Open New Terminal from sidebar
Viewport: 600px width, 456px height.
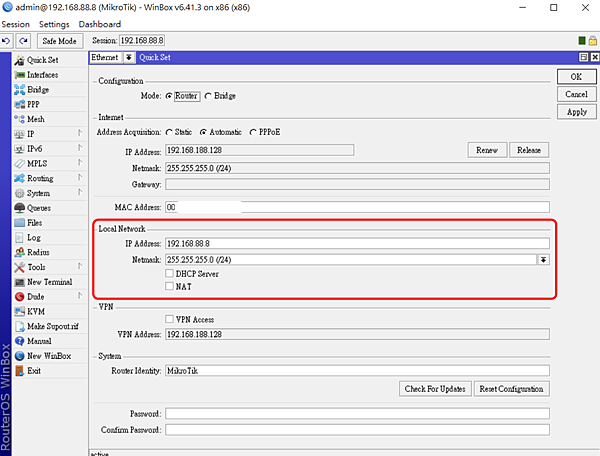(50, 282)
